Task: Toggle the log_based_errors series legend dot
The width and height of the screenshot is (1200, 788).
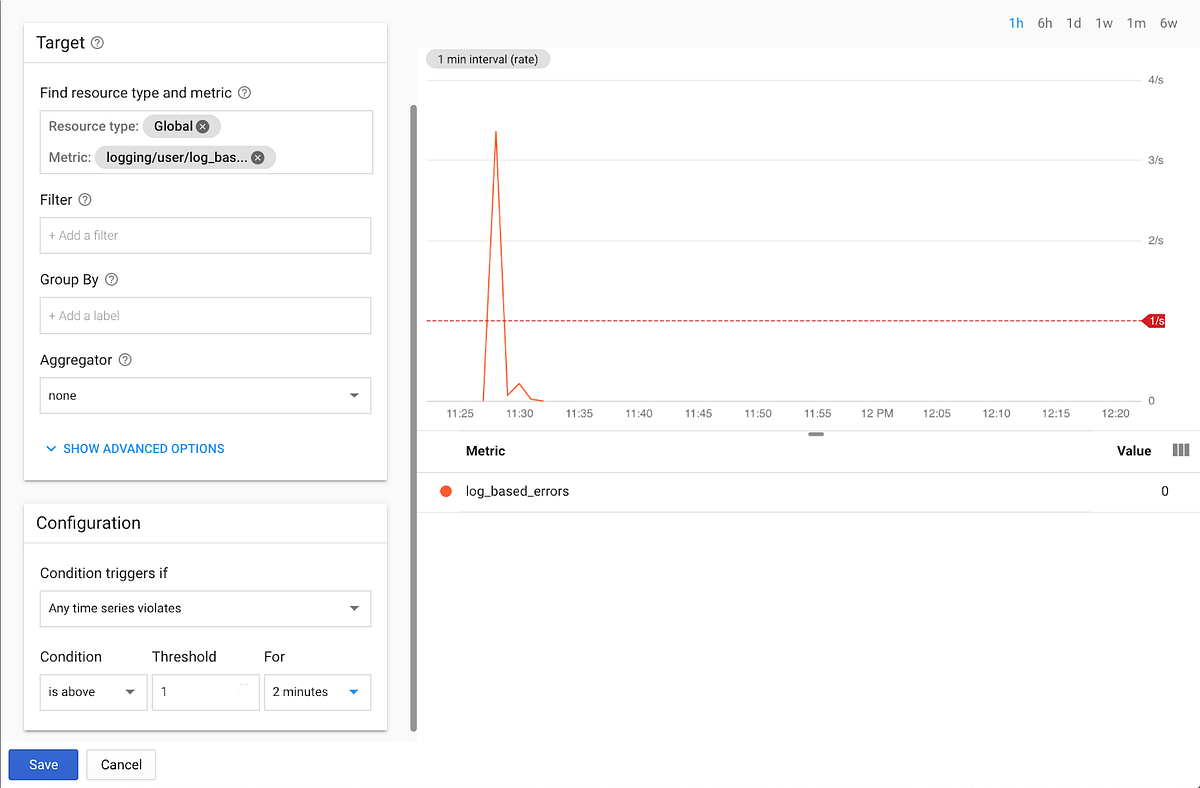Action: [x=445, y=491]
